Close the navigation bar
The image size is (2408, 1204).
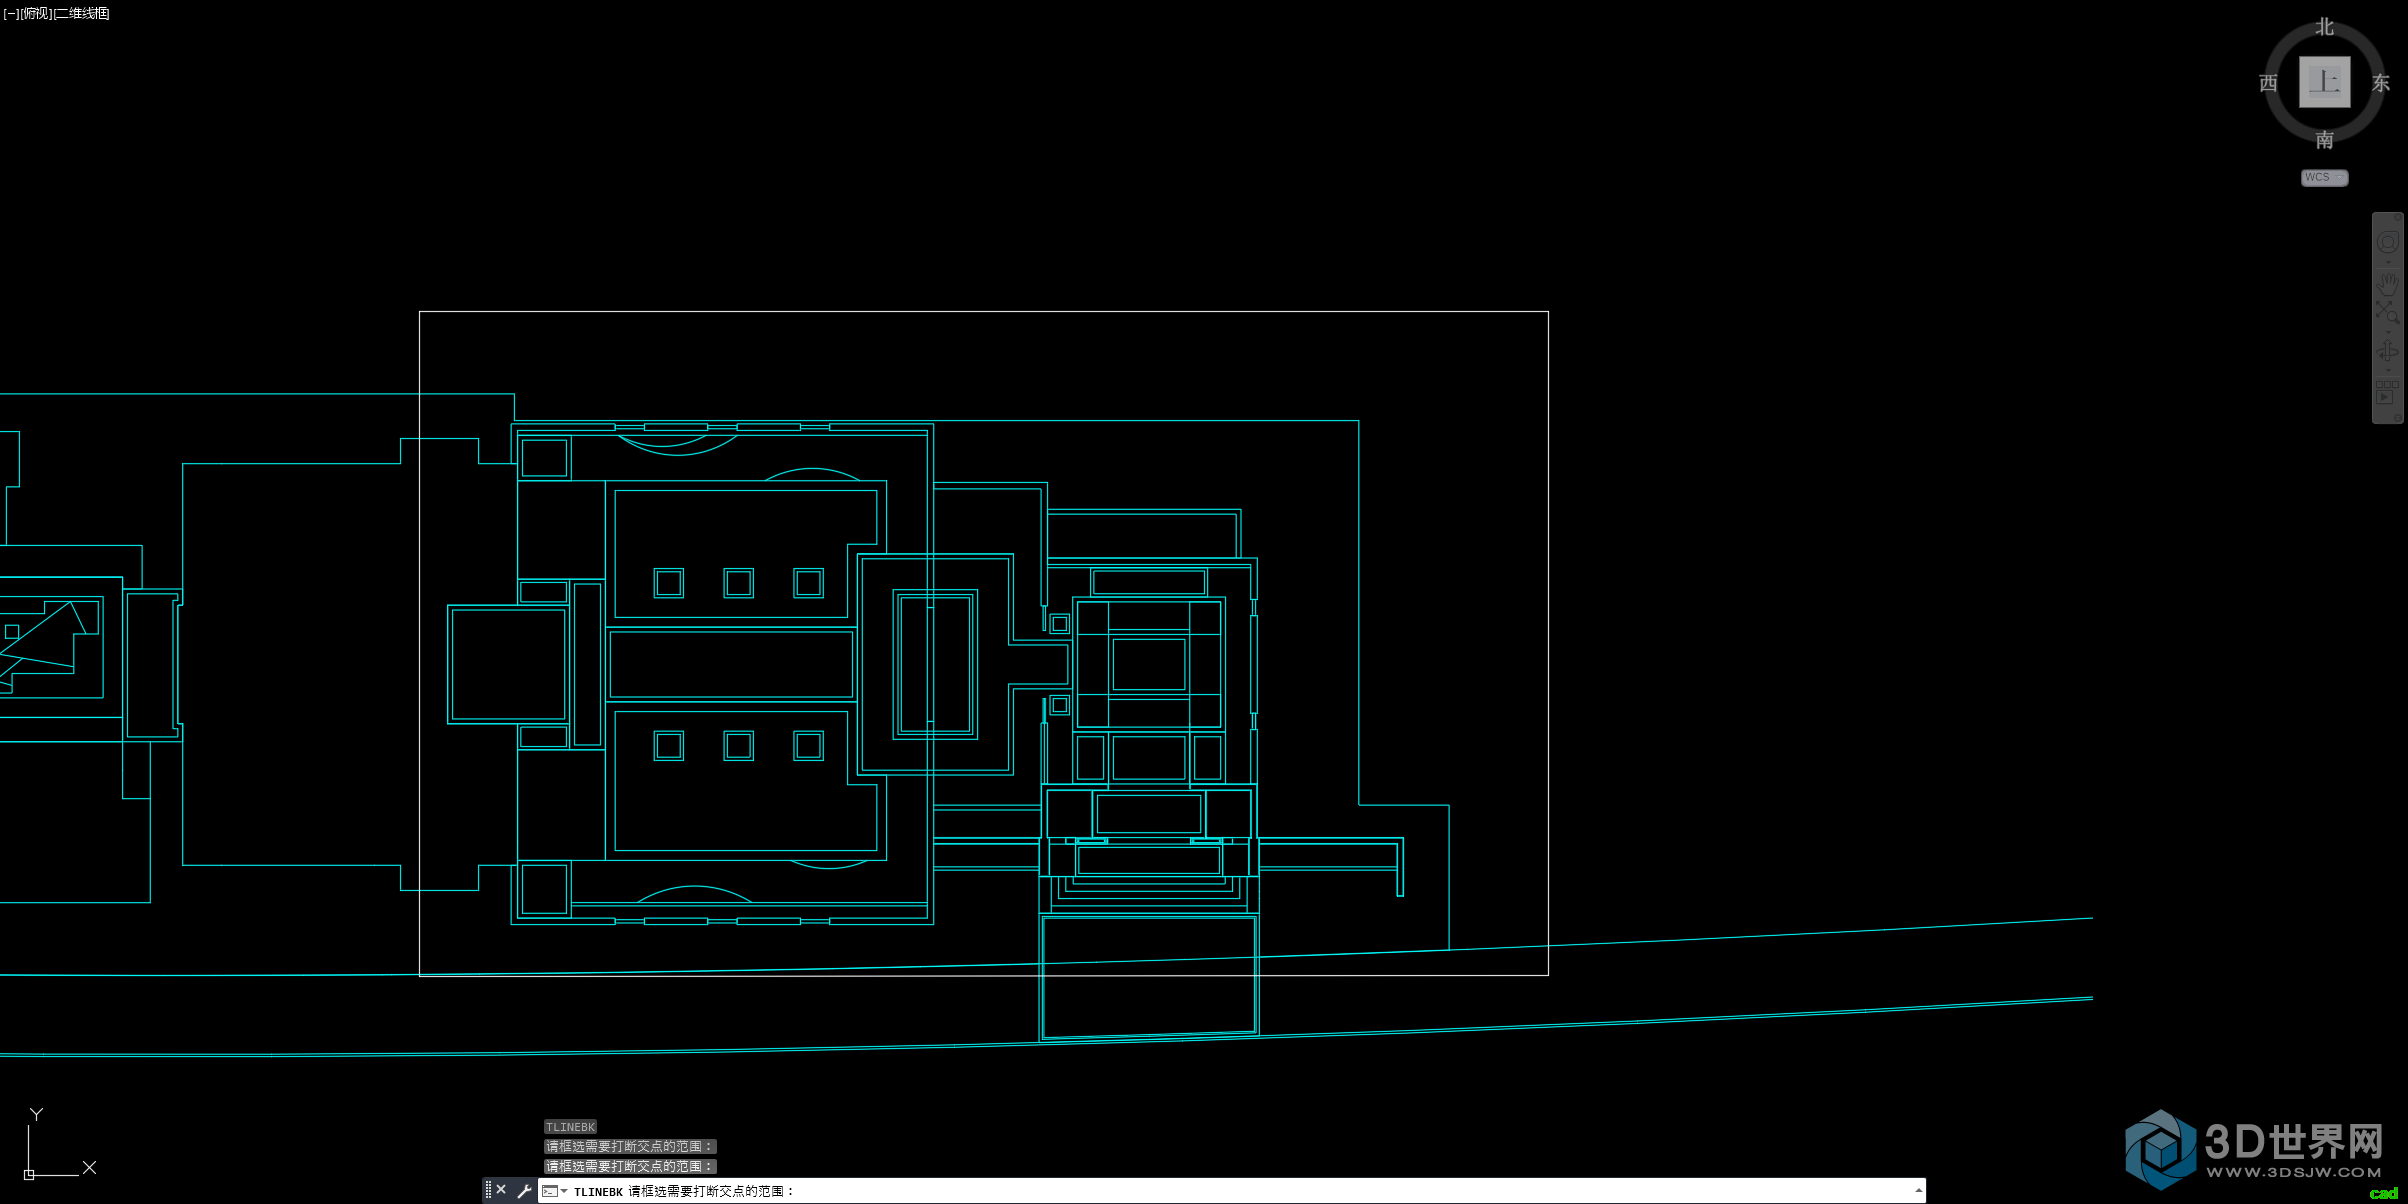[2398, 217]
